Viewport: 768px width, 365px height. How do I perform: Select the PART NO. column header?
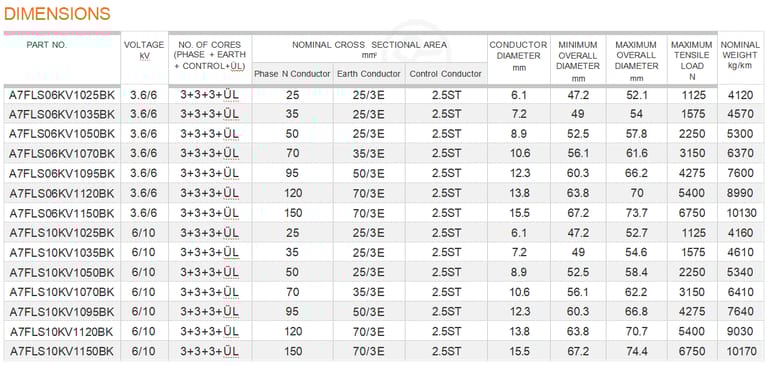(x=47, y=45)
